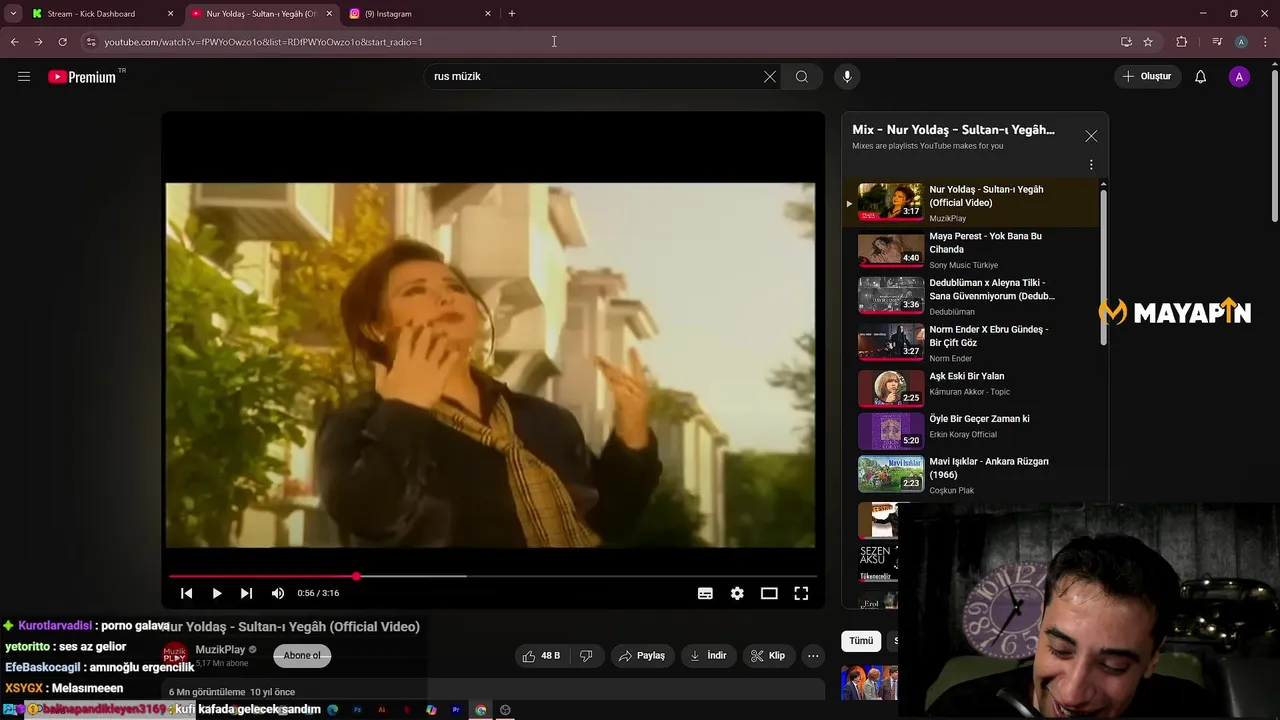Screen dimensions: 1280x720
Task: Open Chrome profile avatar
Action: tap(1241, 42)
